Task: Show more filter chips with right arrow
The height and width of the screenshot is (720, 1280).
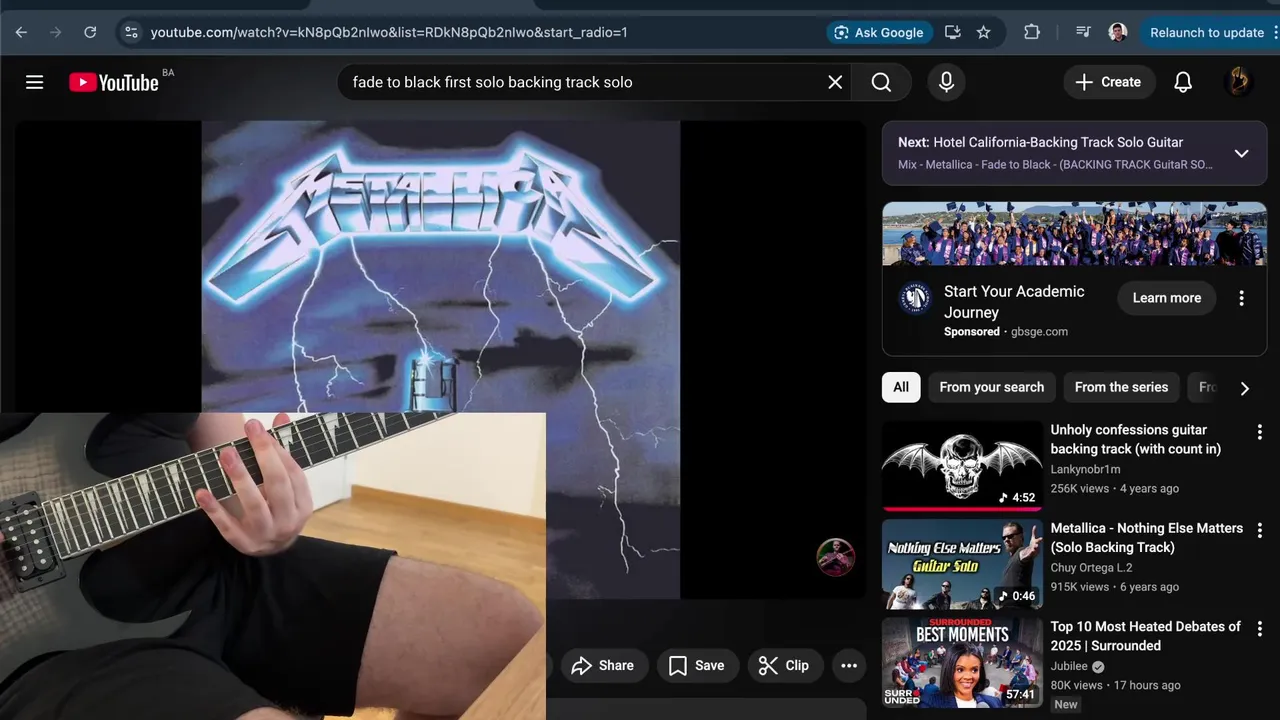Action: 1244,388
